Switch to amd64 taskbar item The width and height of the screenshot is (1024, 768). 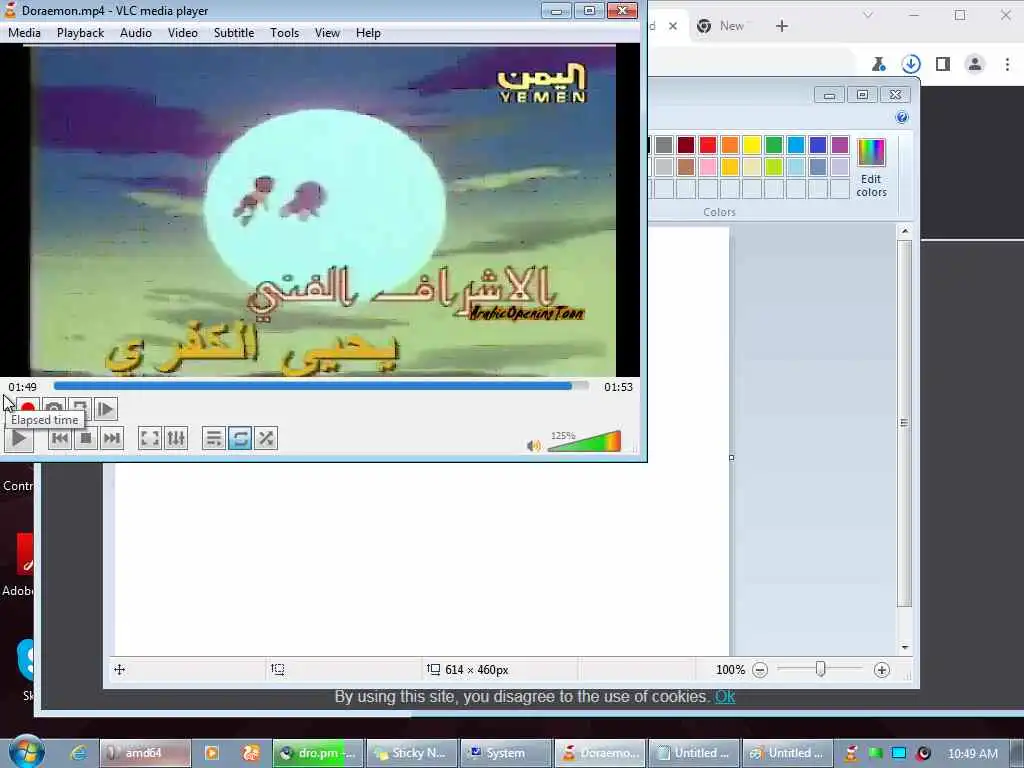[145, 753]
